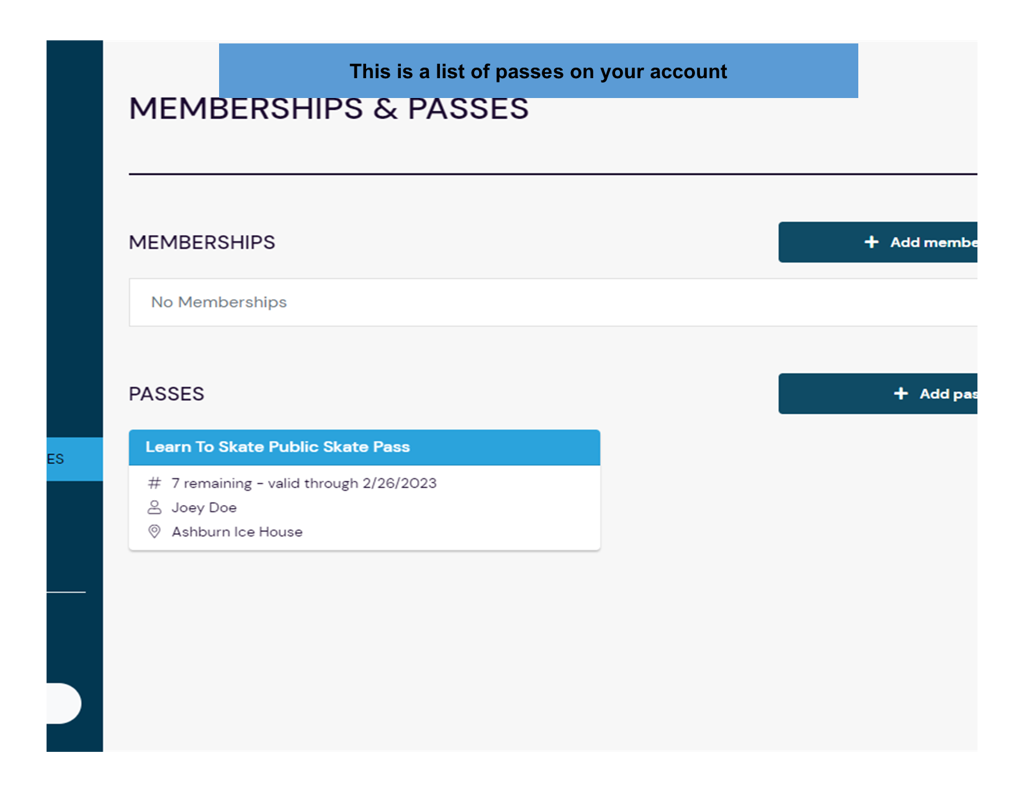Click the Joey Doe name on the pass
The width and height of the screenshot is (1024, 791).
[204, 507]
